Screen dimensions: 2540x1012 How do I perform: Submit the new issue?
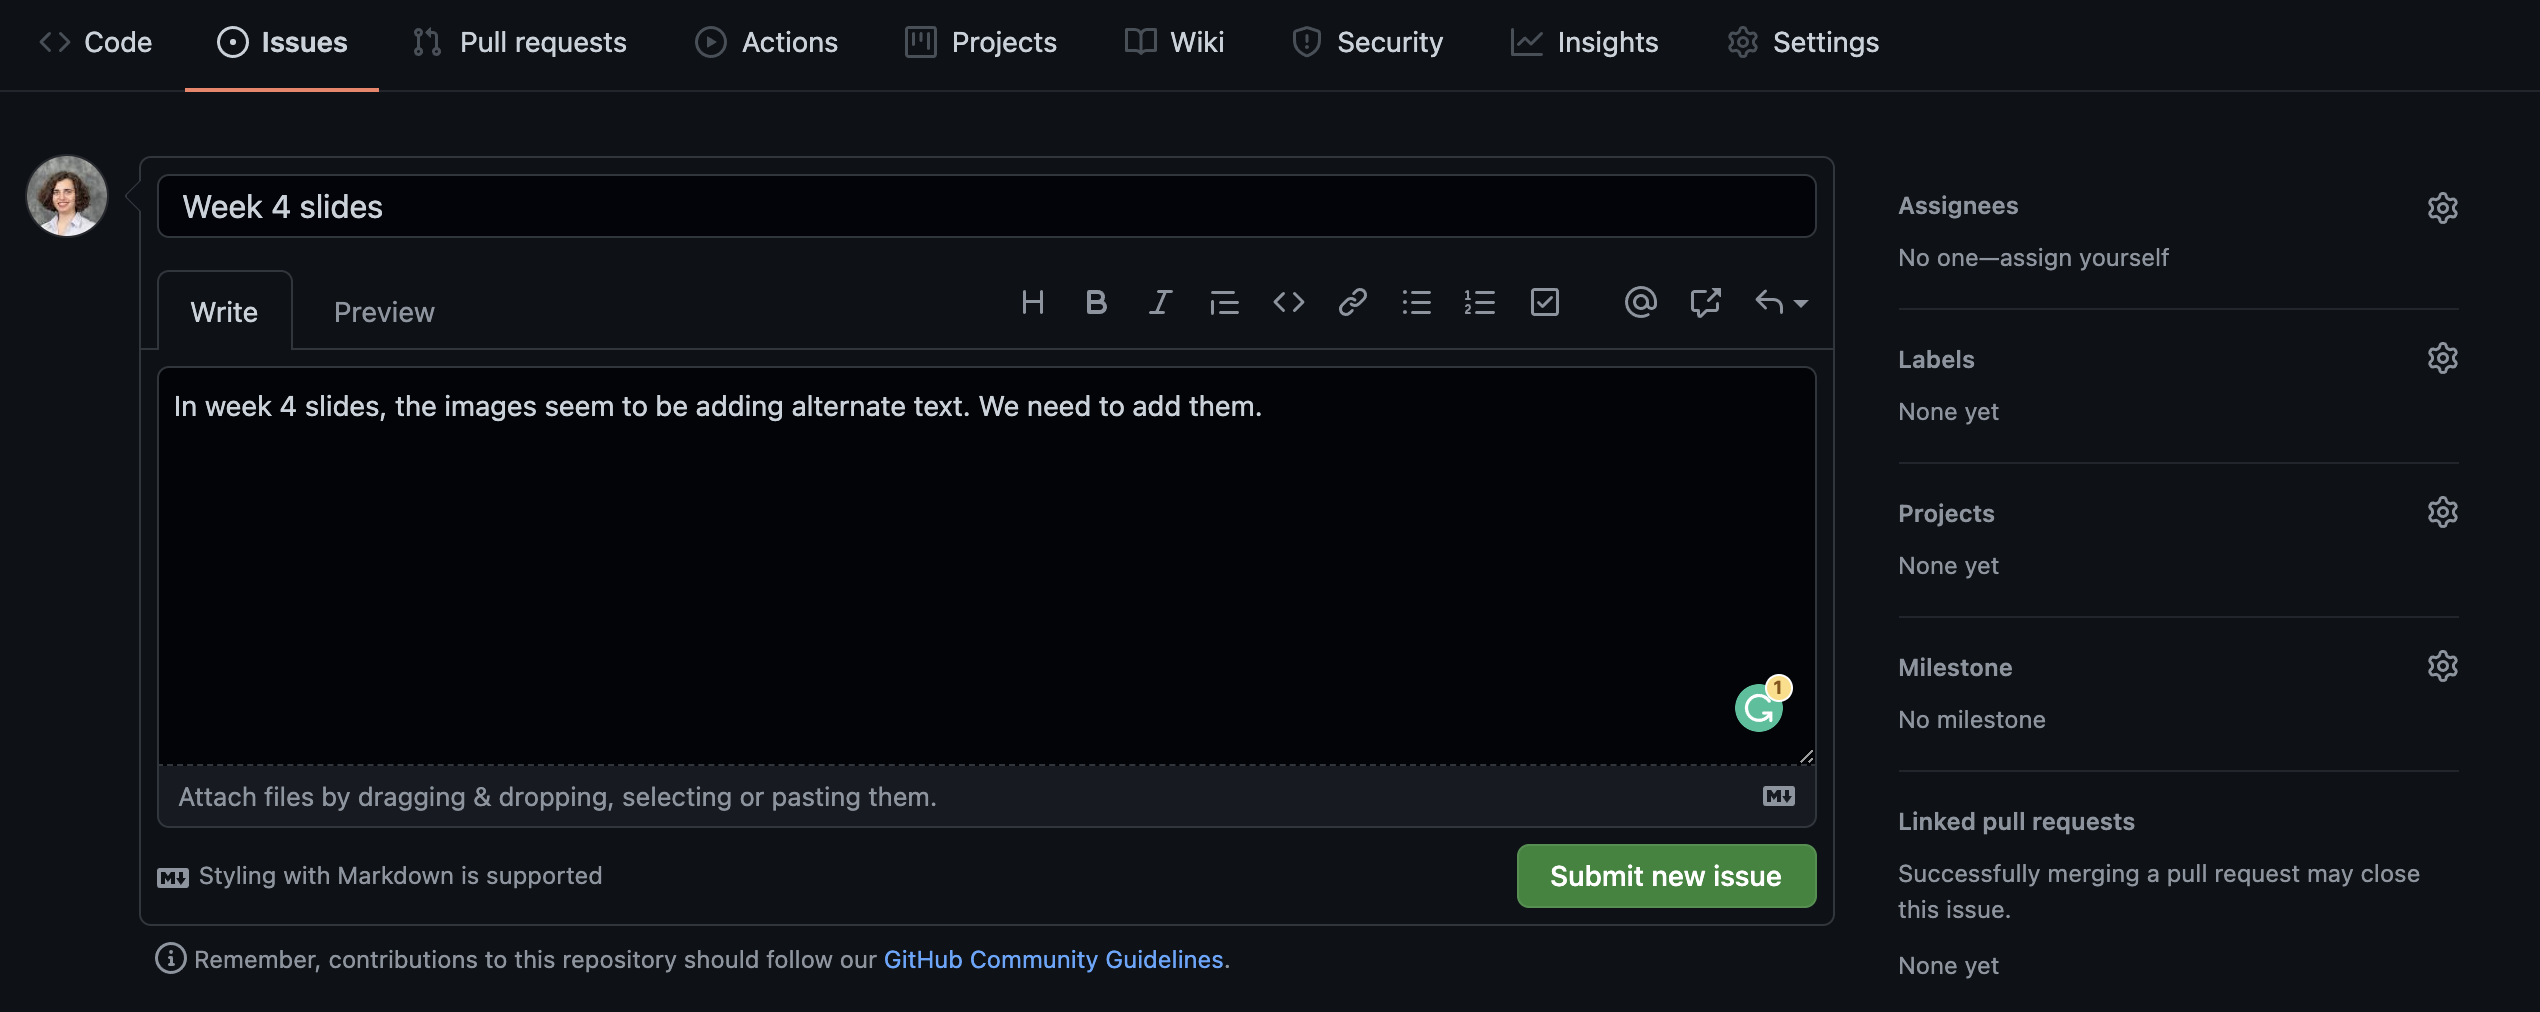point(1665,876)
